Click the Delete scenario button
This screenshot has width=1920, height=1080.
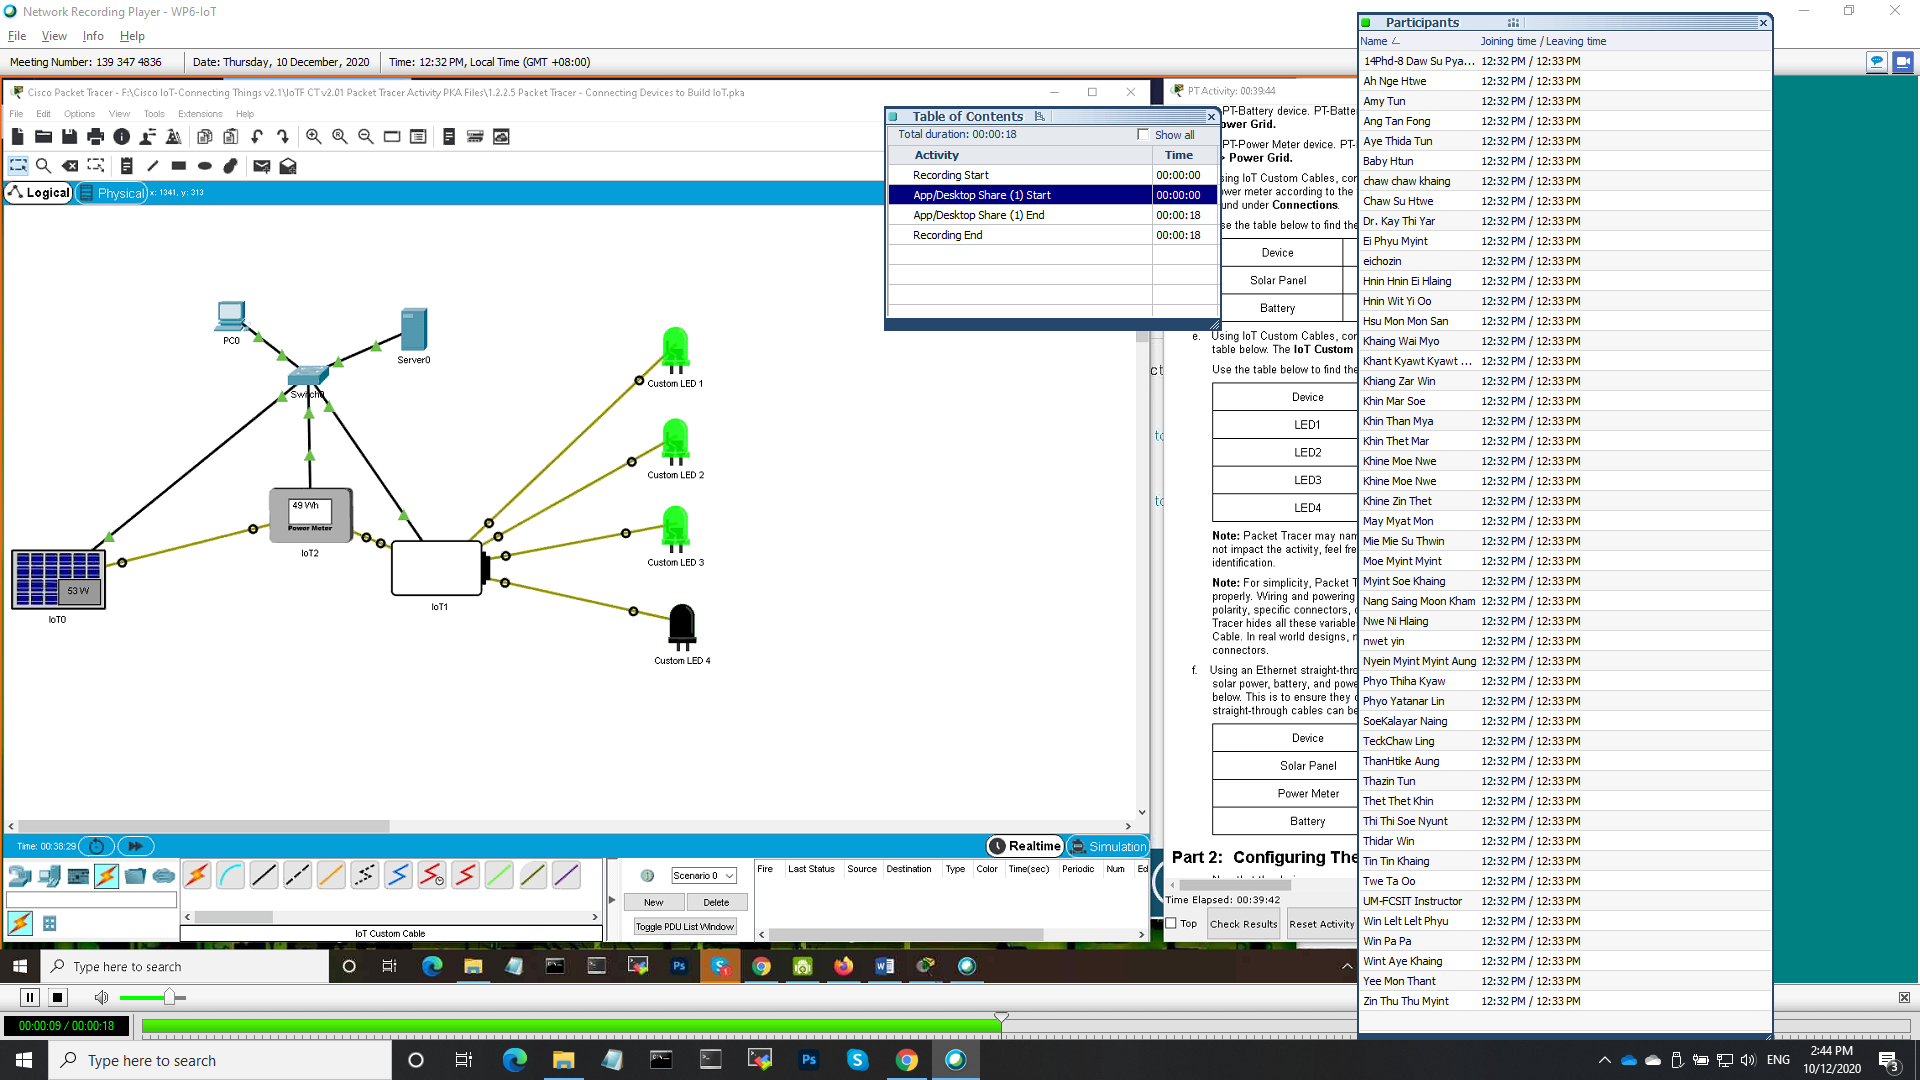pos(716,902)
